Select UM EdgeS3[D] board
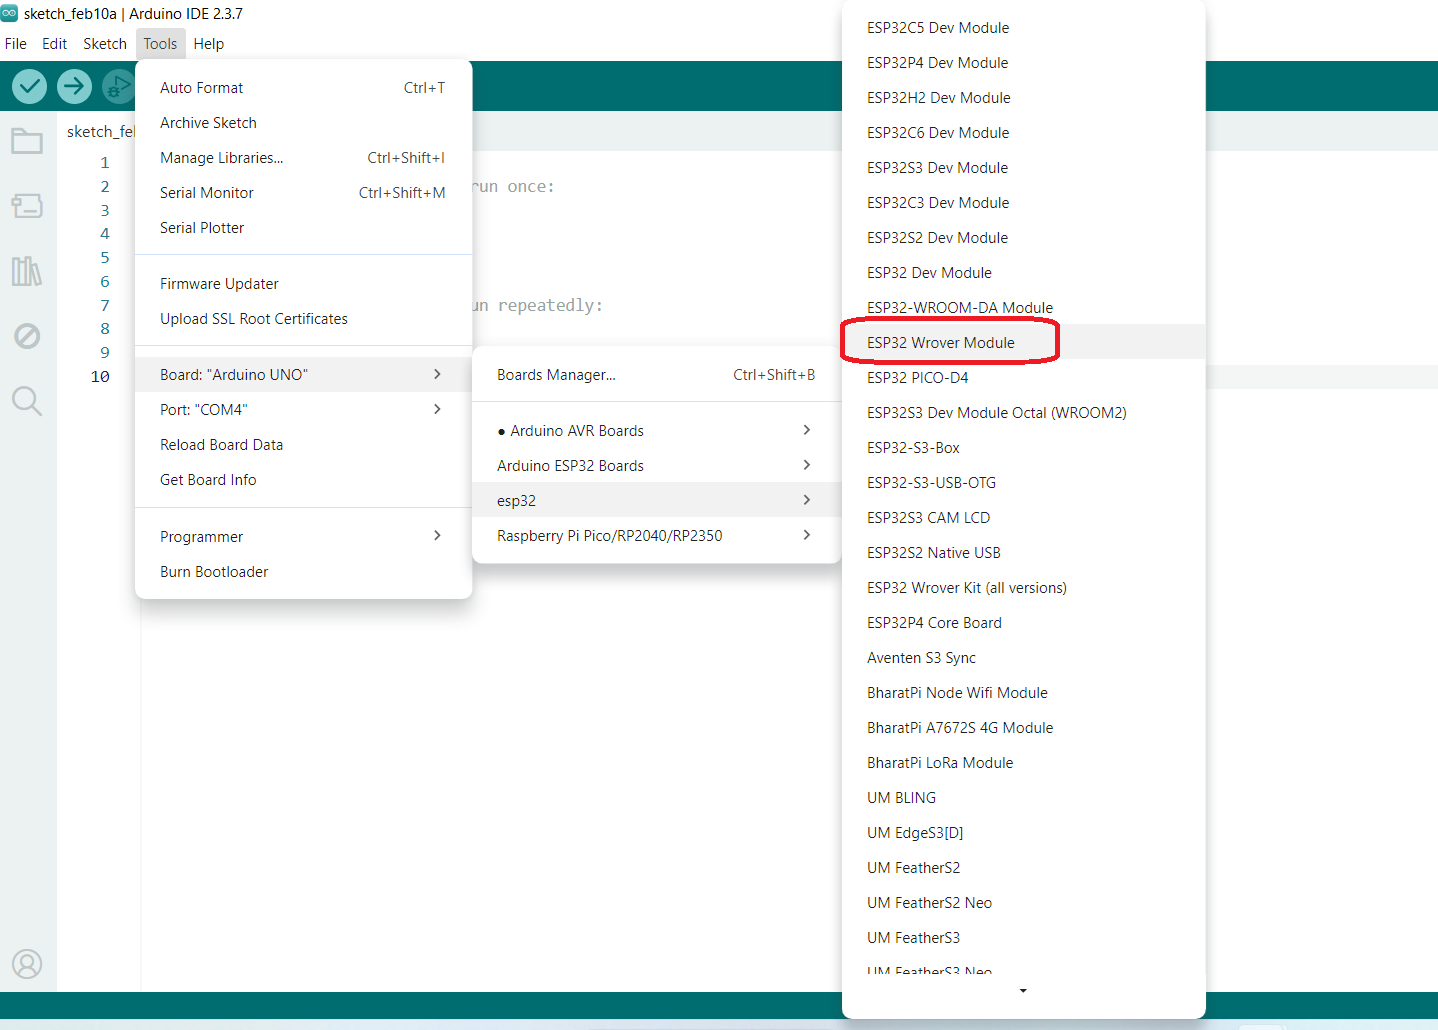1438x1030 pixels. [x=1024, y=833]
